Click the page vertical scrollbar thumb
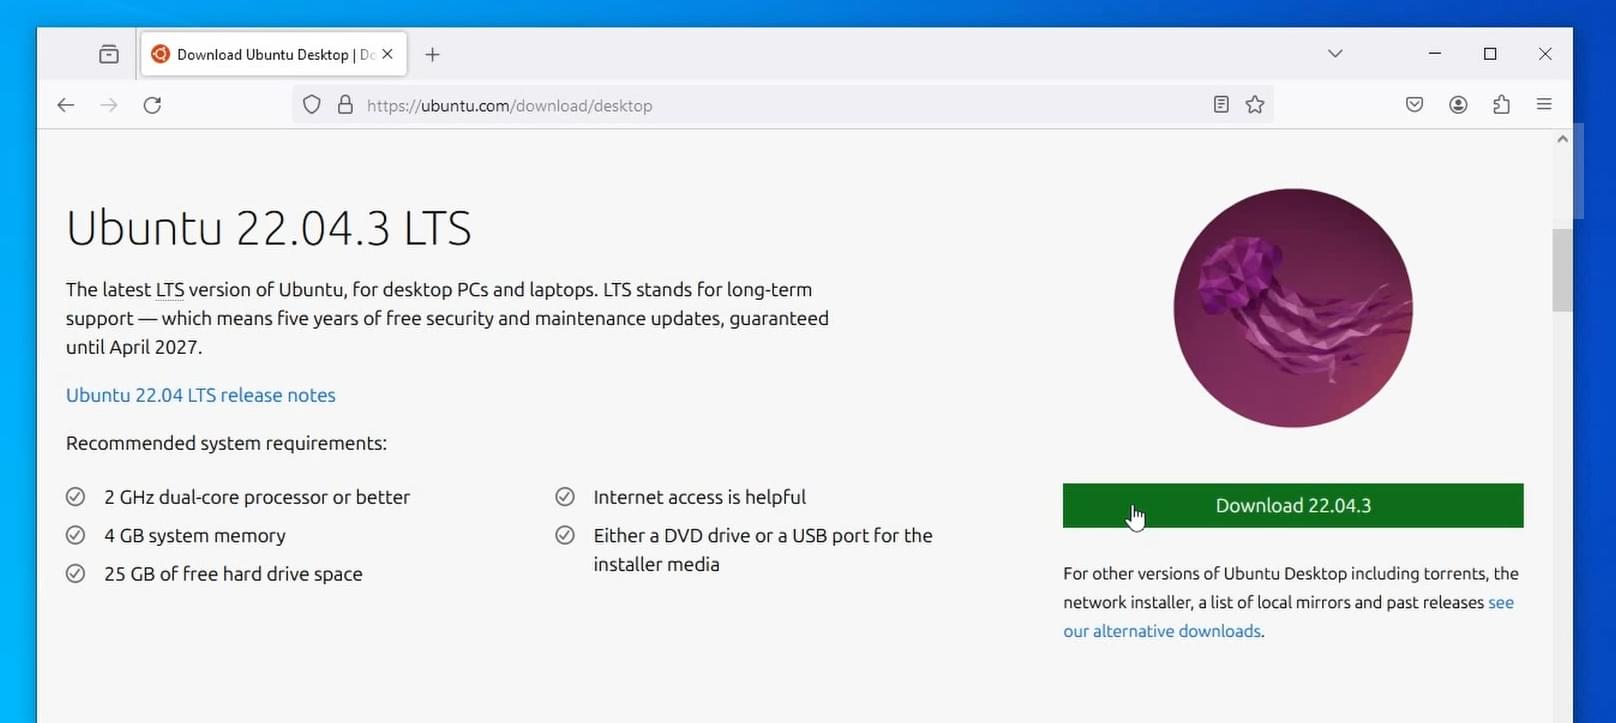 point(1562,270)
